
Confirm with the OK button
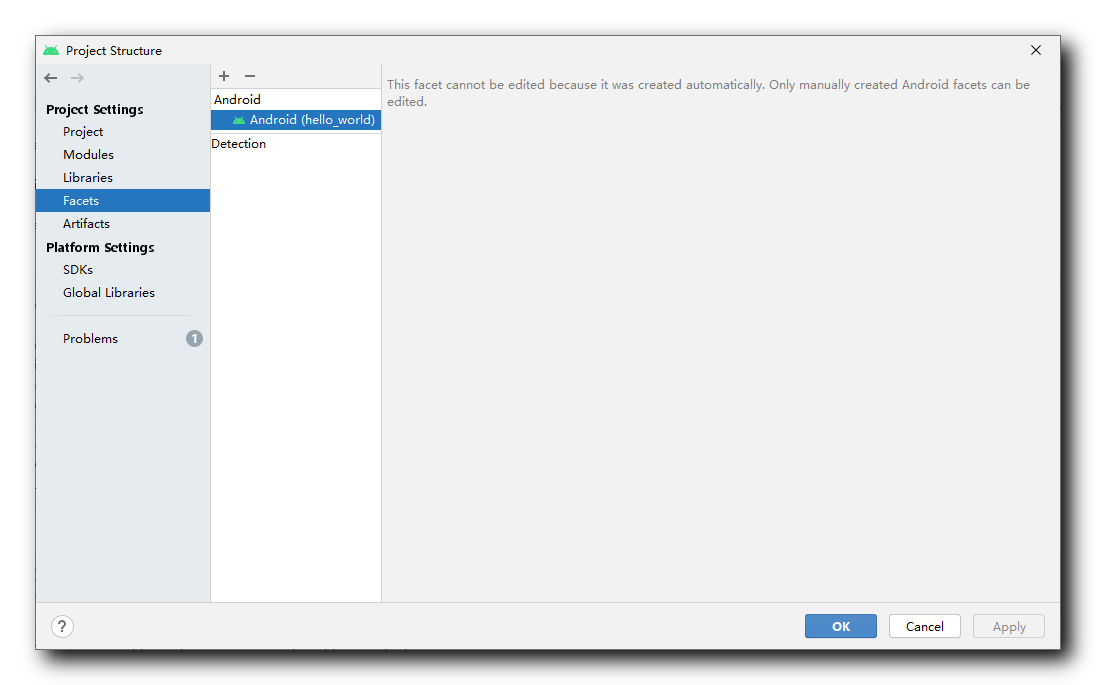click(840, 626)
